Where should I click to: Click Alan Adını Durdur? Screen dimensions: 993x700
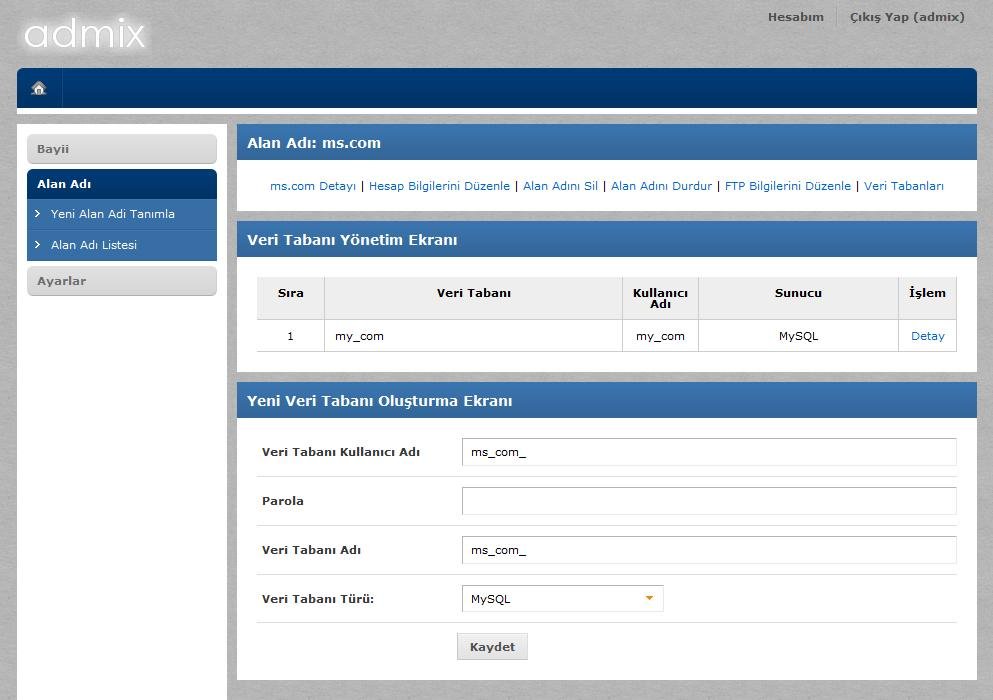[x=661, y=186]
